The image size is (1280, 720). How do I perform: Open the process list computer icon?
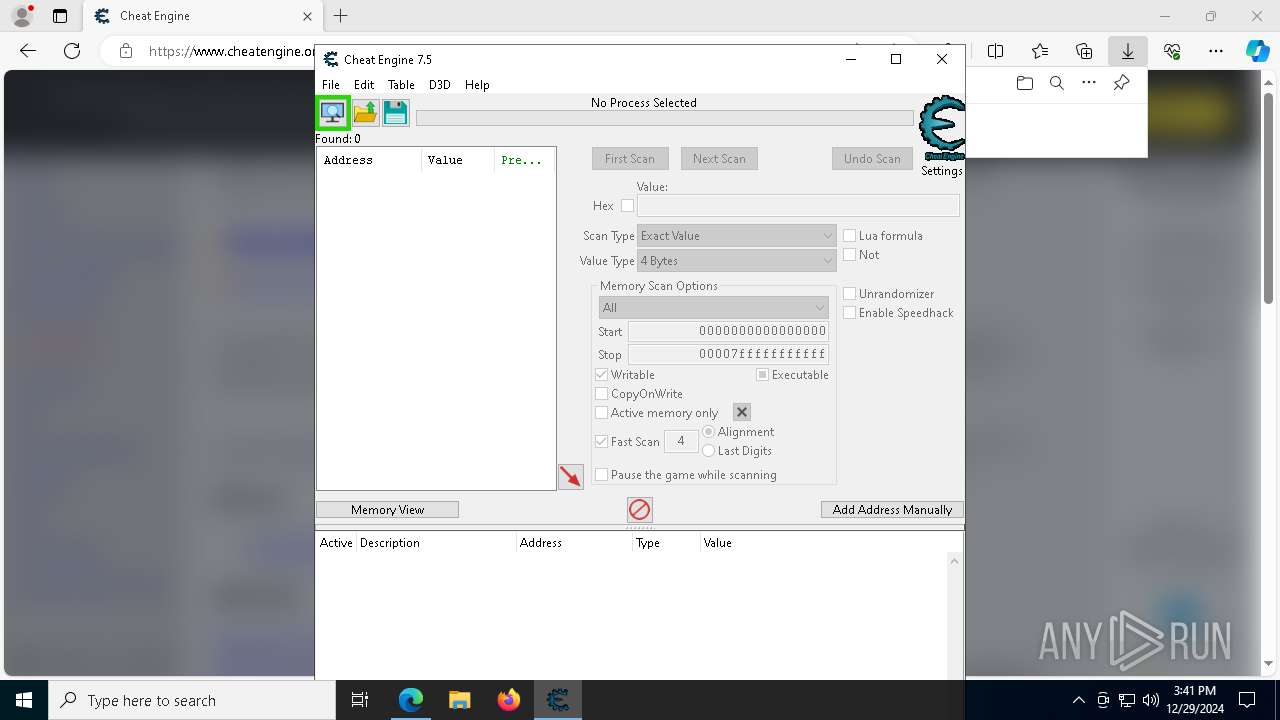click(x=333, y=112)
